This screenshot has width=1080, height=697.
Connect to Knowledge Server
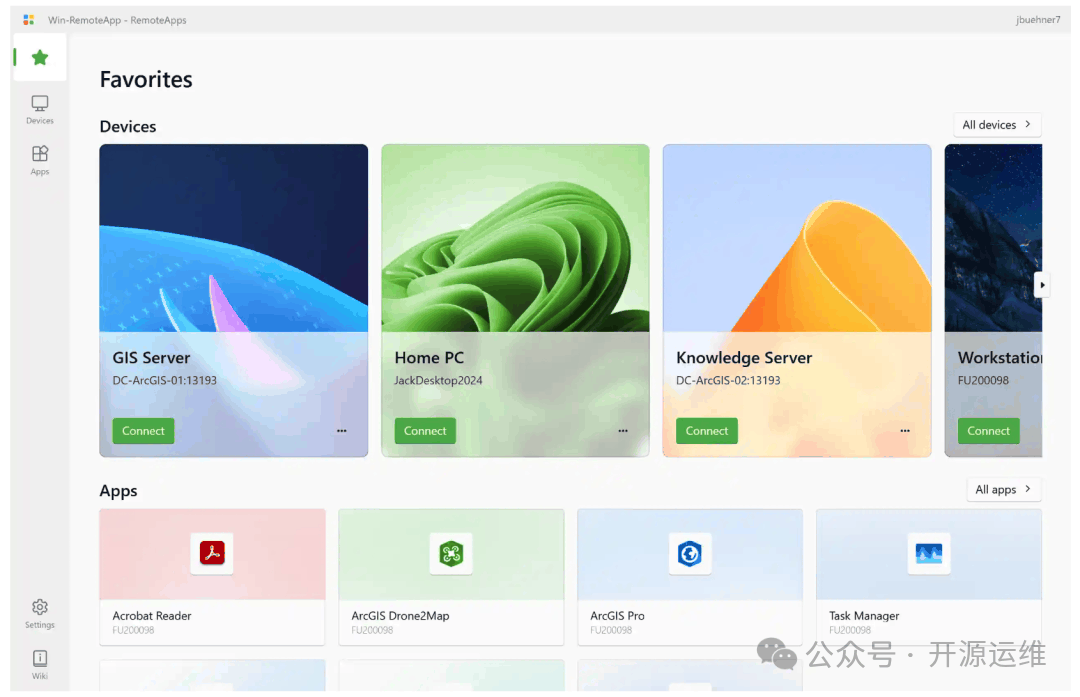[x=707, y=430]
